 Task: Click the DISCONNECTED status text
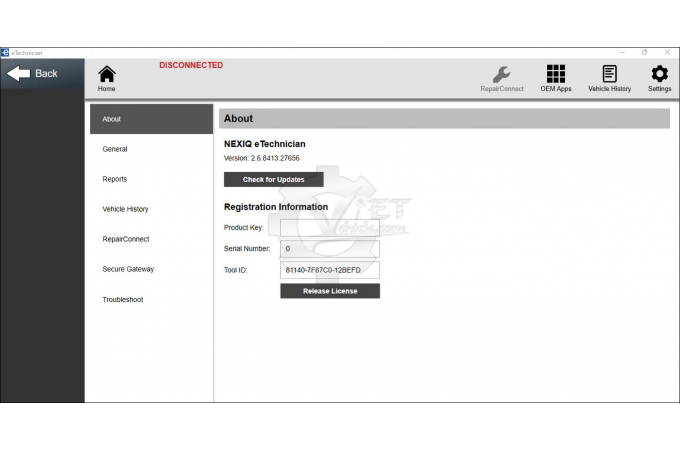[x=191, y=65]
